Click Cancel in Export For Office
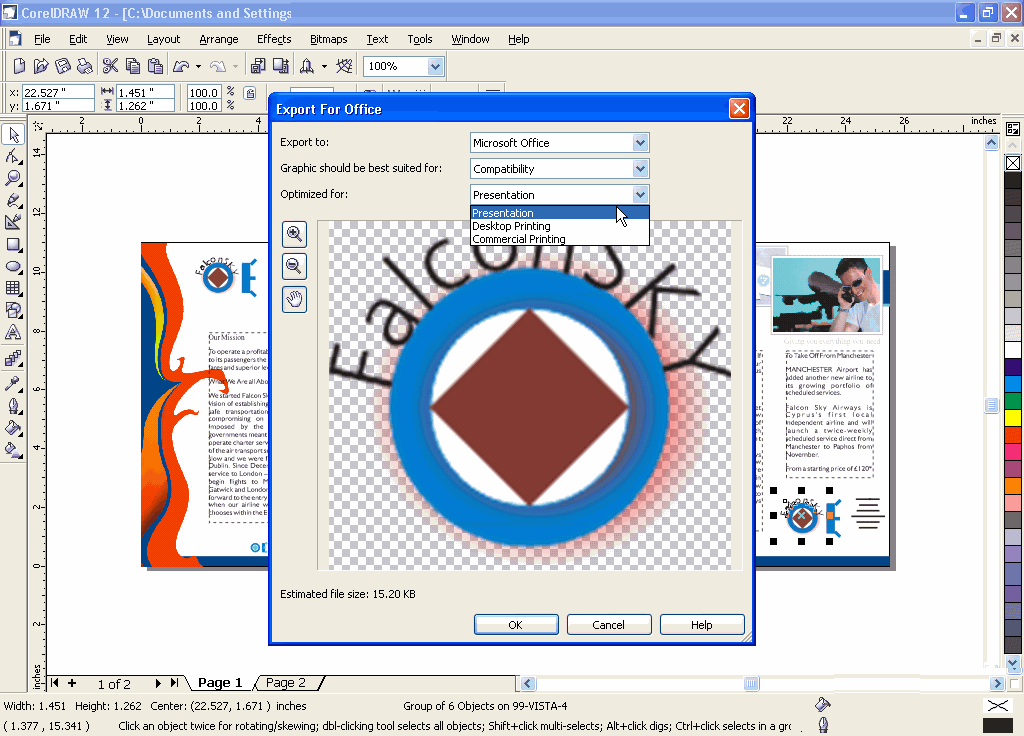 (609, 625)
